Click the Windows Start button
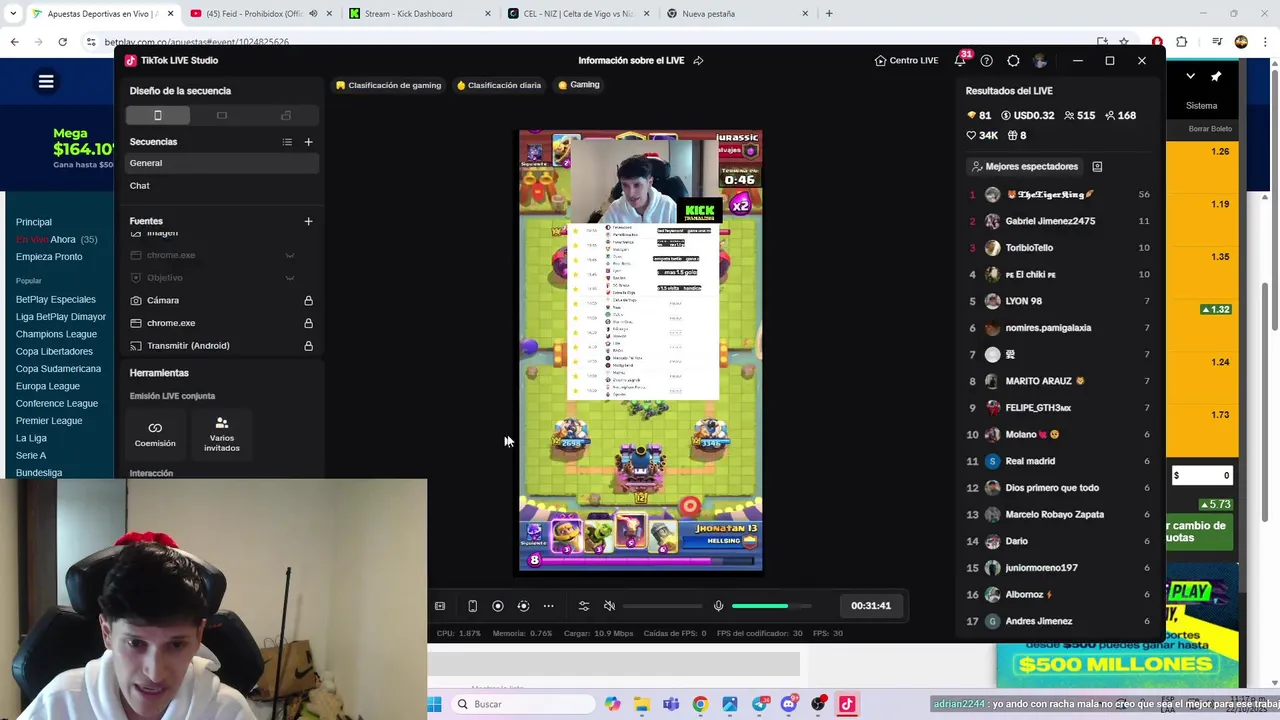 coord(434,704)
